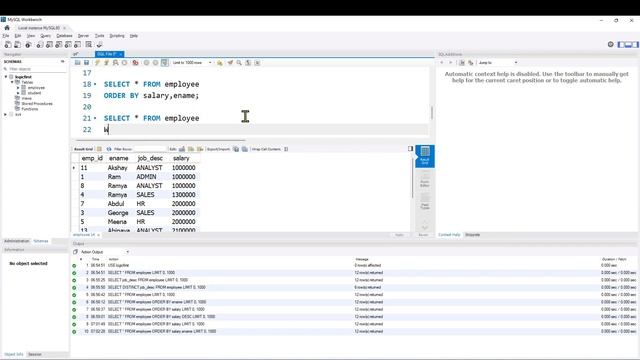The width and height of the screenshot is (640, 360).
Task: Execute the query with lightning bolt icon
Action: tap(97, 62)
